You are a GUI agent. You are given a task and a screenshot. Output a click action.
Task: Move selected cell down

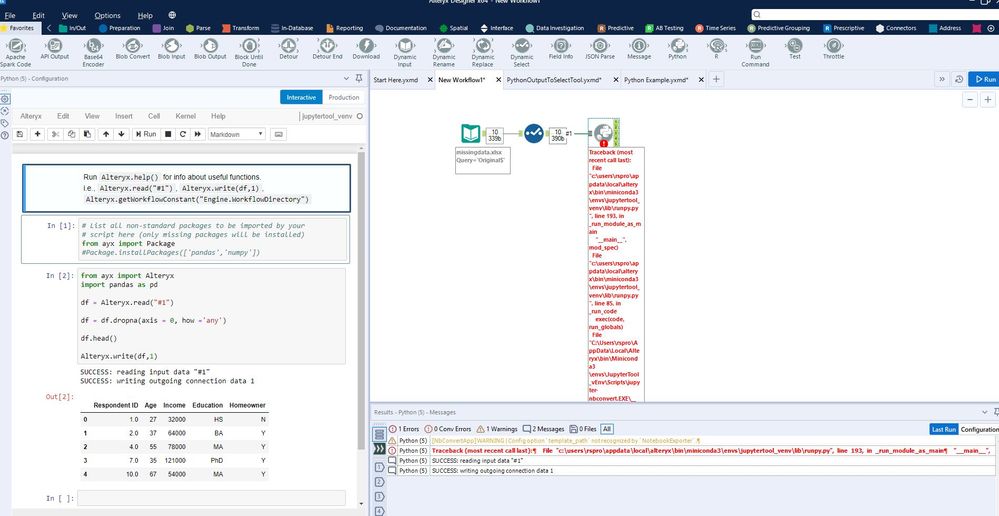tap(121, 134)
